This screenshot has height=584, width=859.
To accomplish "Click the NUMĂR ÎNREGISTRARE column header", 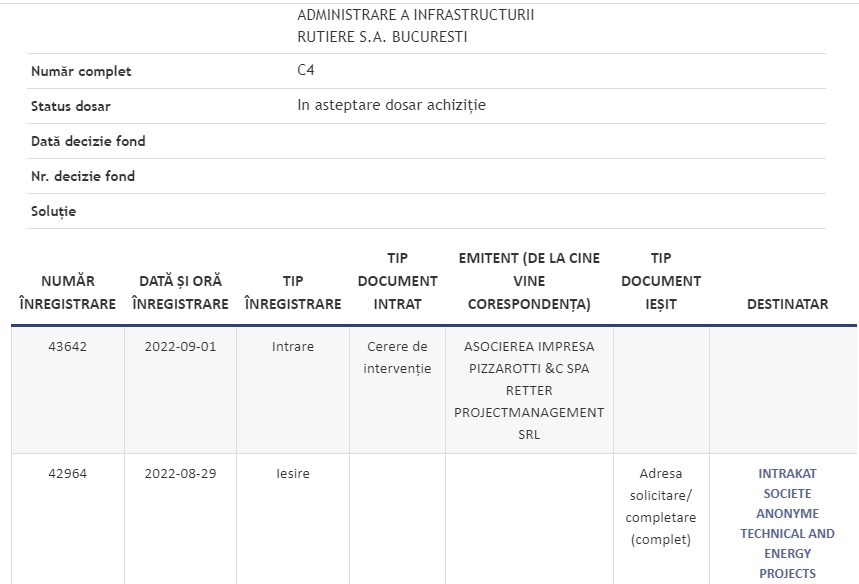I will pyautogui.click(x=68, y=293).
